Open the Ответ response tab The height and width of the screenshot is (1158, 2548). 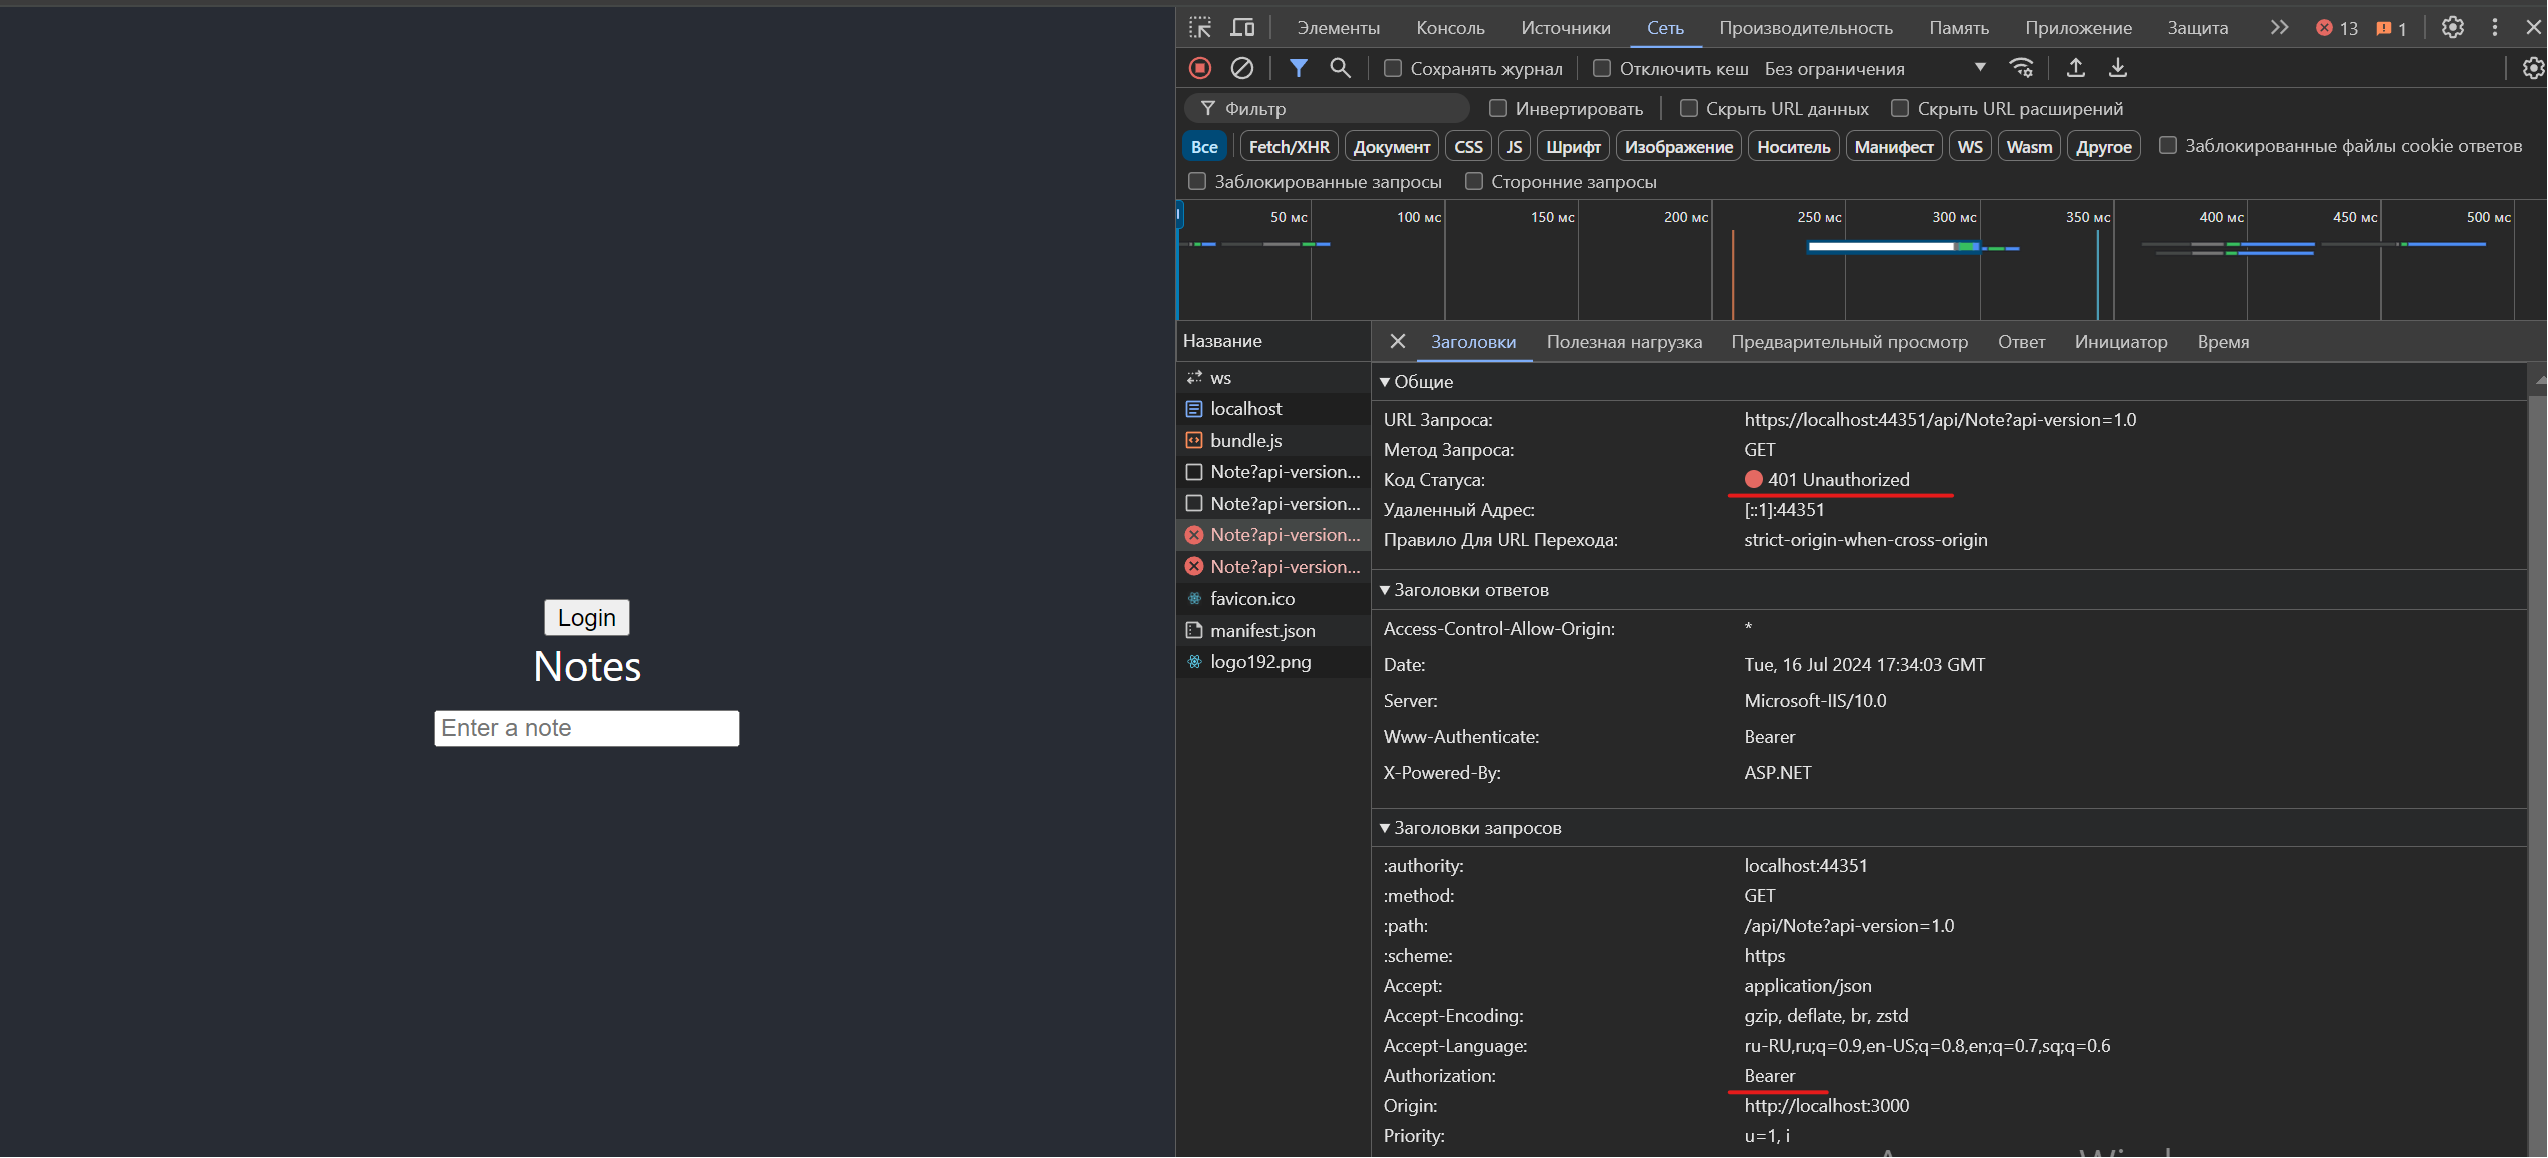tap(2021, 342)
